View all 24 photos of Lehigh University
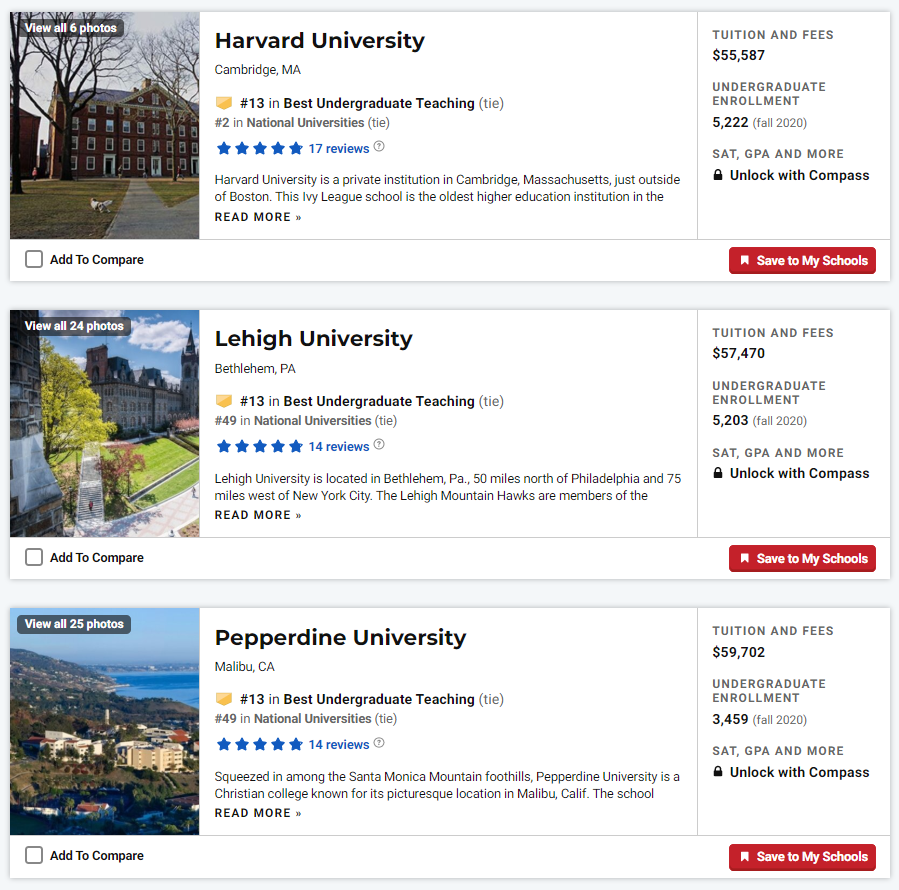Screen dimensions: 899x890 [74, 326]
